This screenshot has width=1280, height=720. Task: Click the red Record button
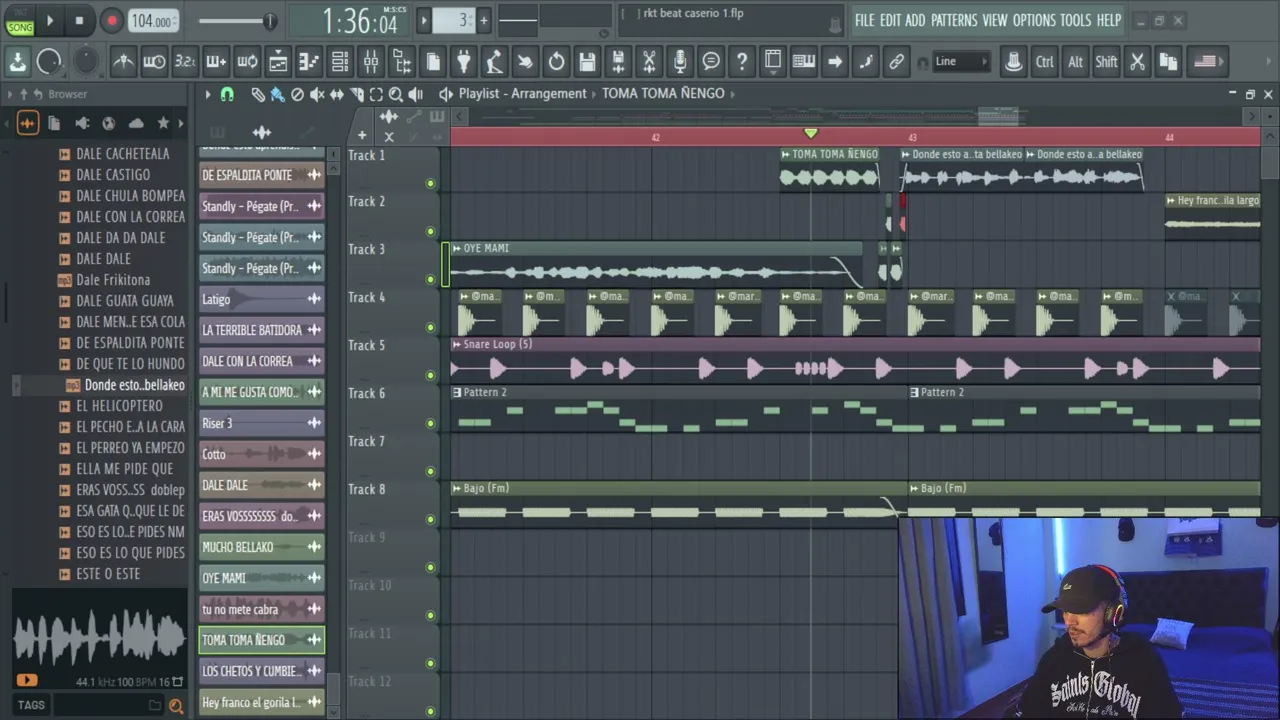pos(112,20)
